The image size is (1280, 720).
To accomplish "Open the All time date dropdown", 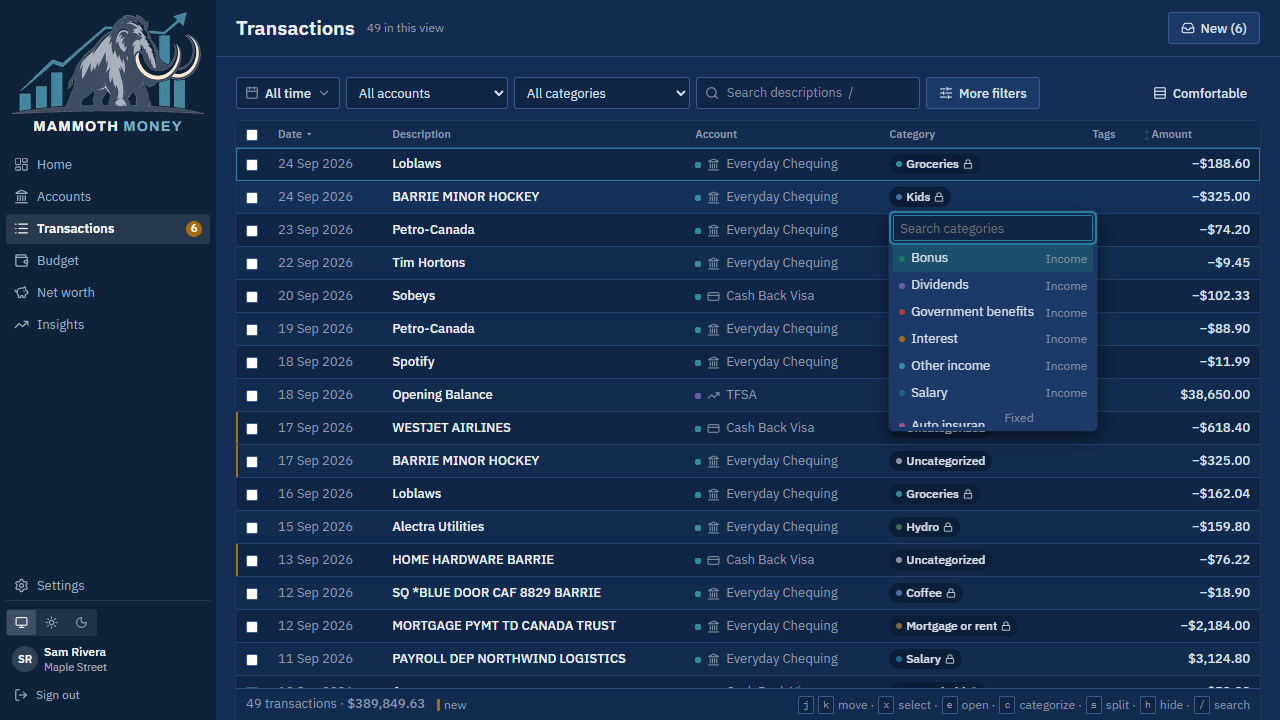I will [x=288, y=93].
